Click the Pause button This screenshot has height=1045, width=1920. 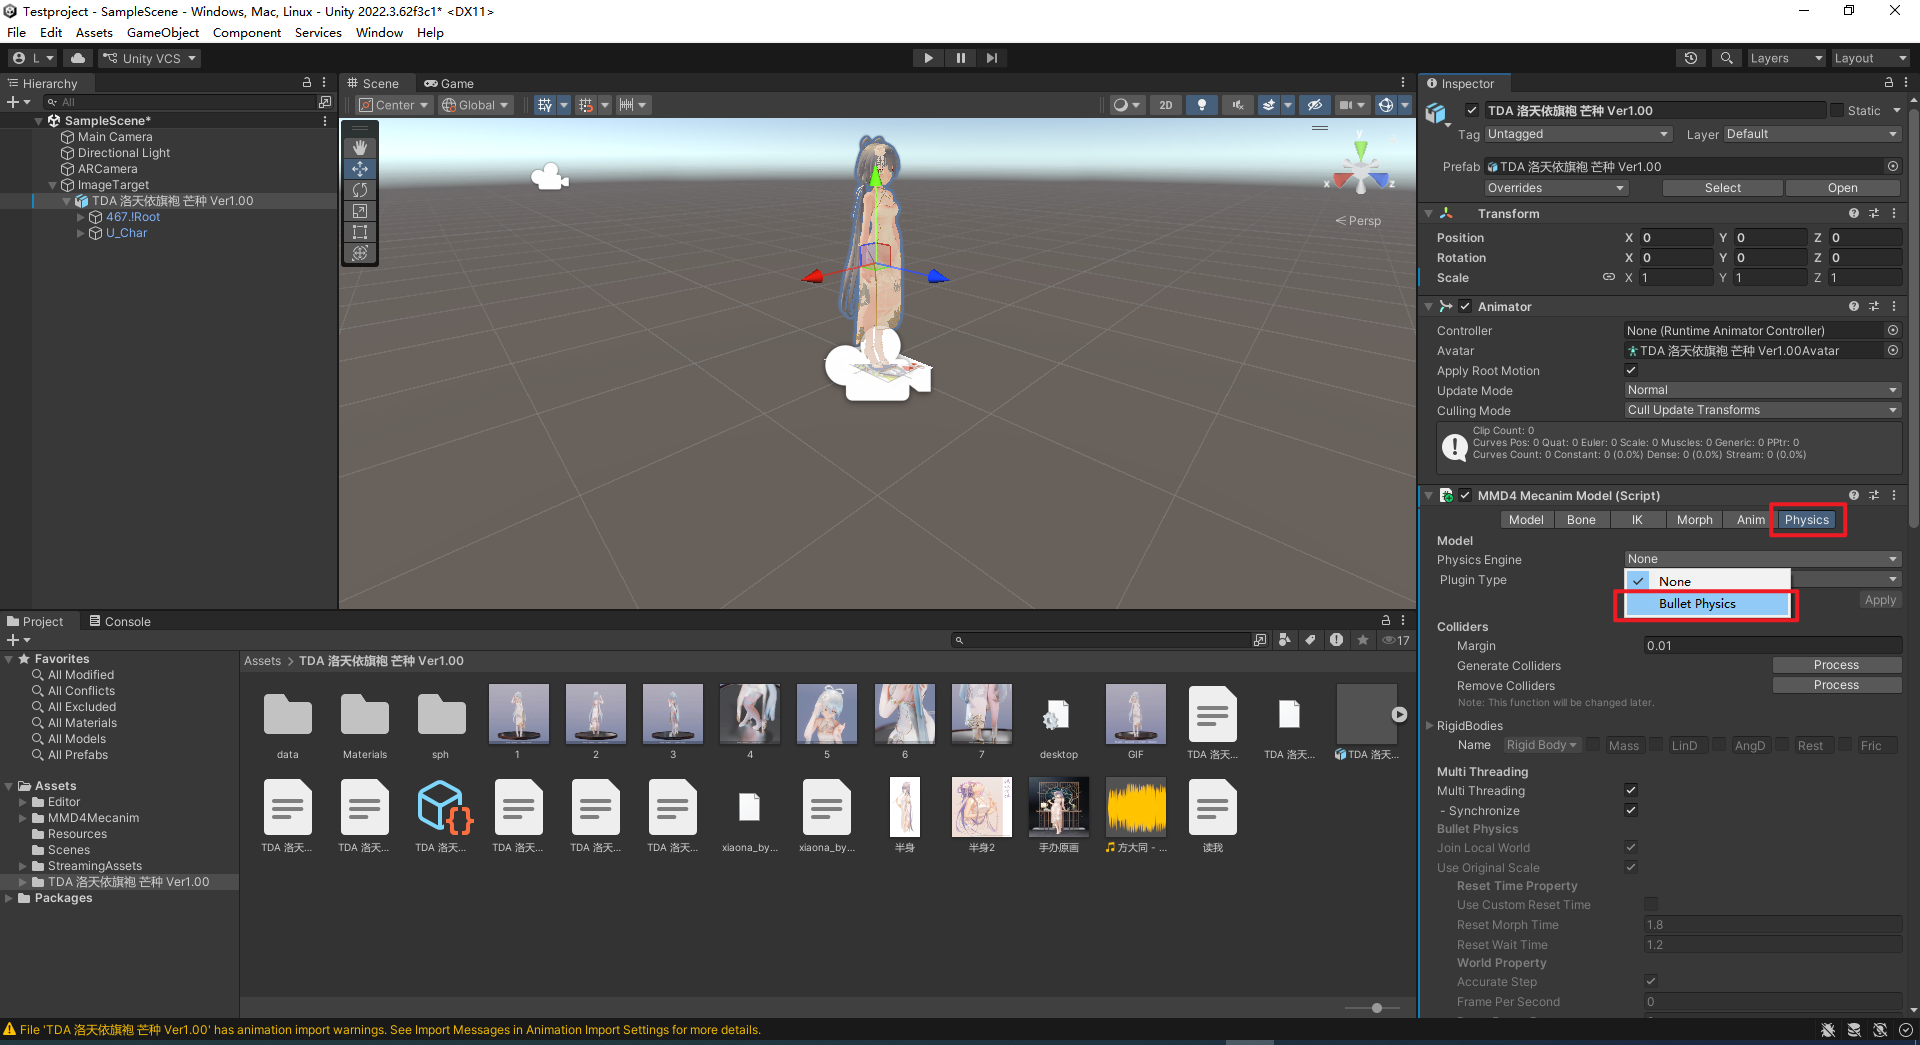pos(960,58)
